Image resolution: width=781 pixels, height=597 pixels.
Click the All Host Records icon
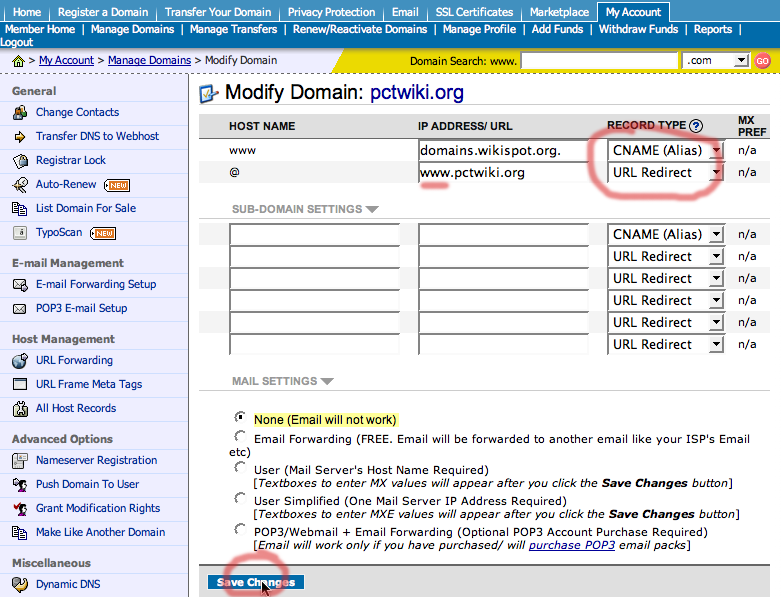pyautogui.click(x=20, y=408)
